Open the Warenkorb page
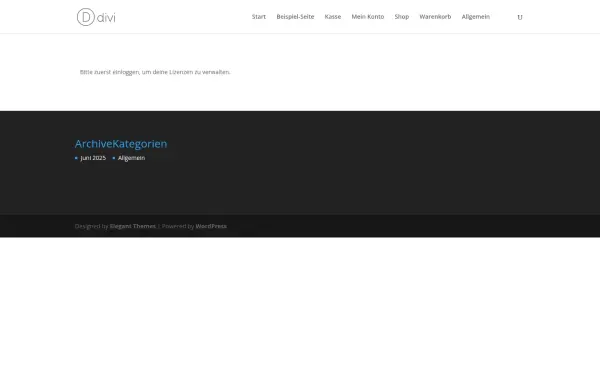Image resolution: width=600 pixels, height=375 pixels. point(435,16)
